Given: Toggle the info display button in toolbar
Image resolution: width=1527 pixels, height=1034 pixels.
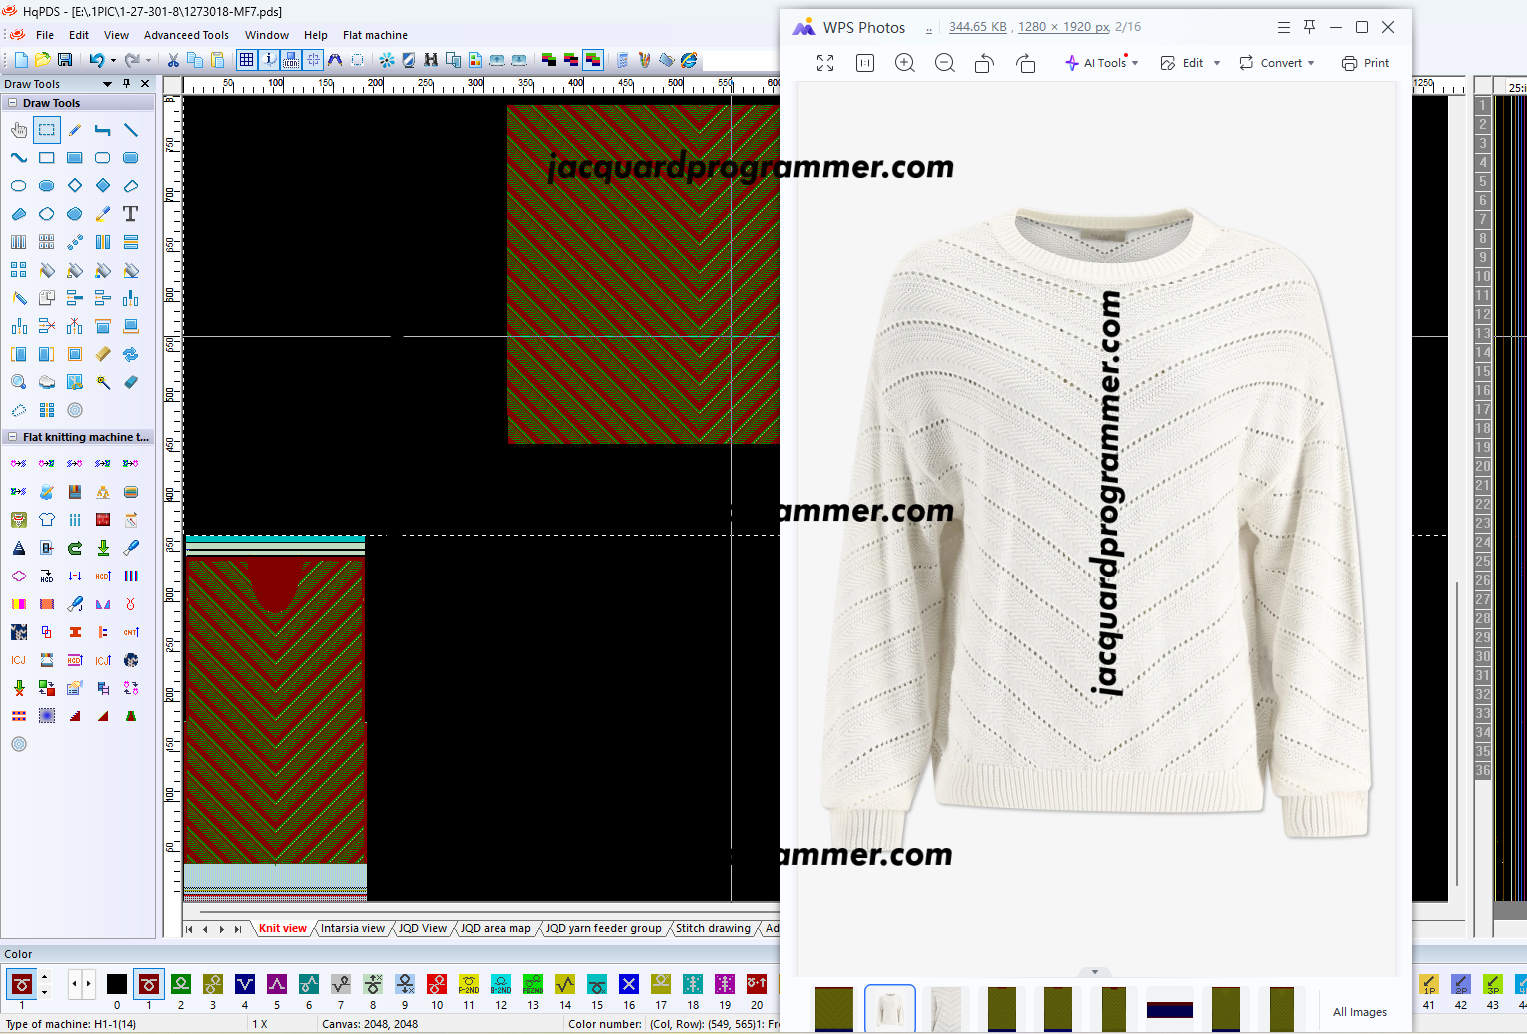Looking at the screenshot, I should pyautogui.click(x=270, y=60).
